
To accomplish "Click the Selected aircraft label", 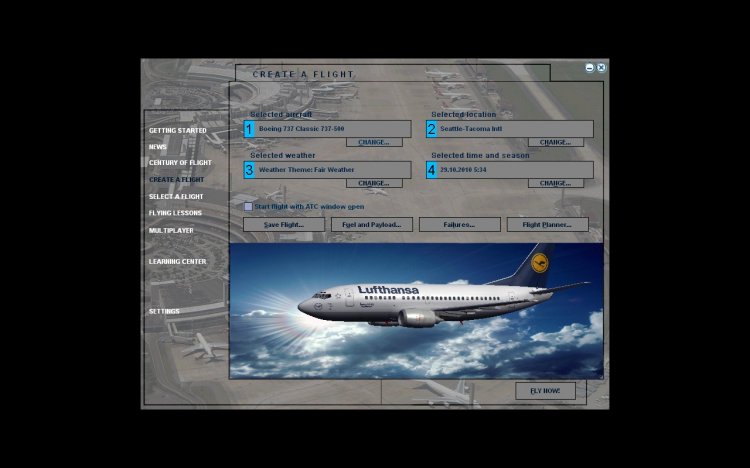I will (281, 114).
